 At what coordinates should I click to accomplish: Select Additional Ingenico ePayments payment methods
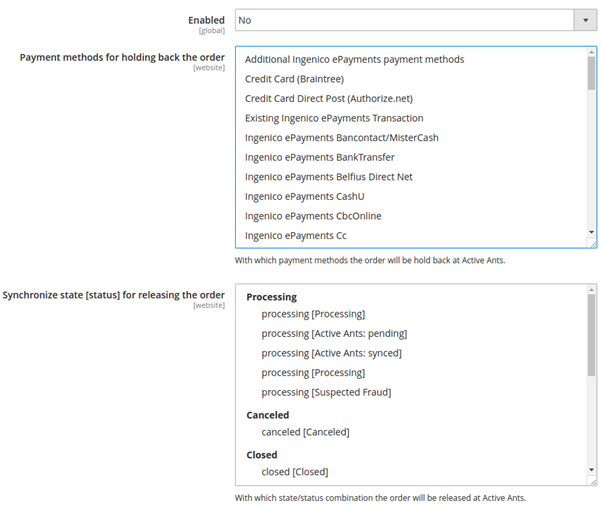[354, 60]
